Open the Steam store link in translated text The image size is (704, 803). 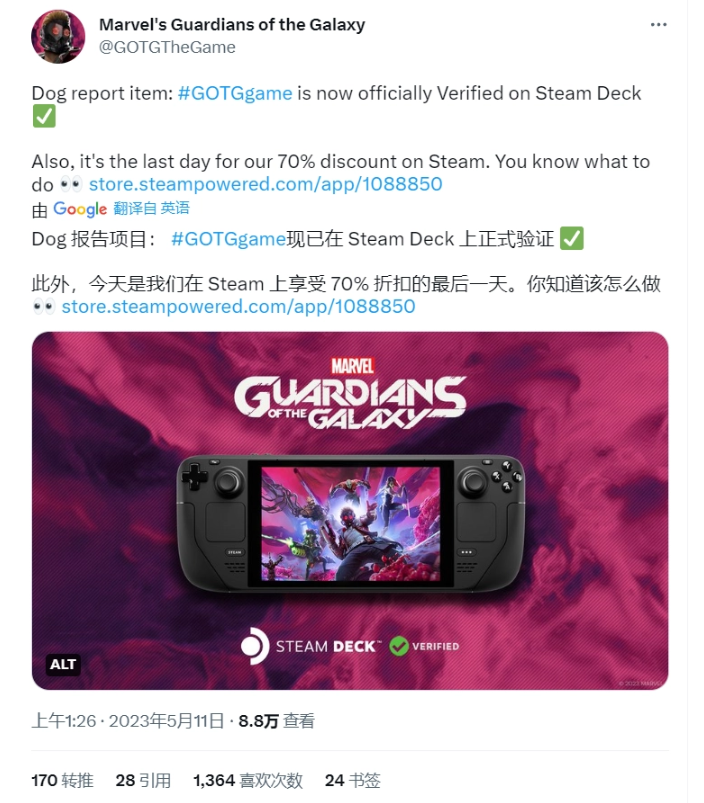click(x=239, y=306)
